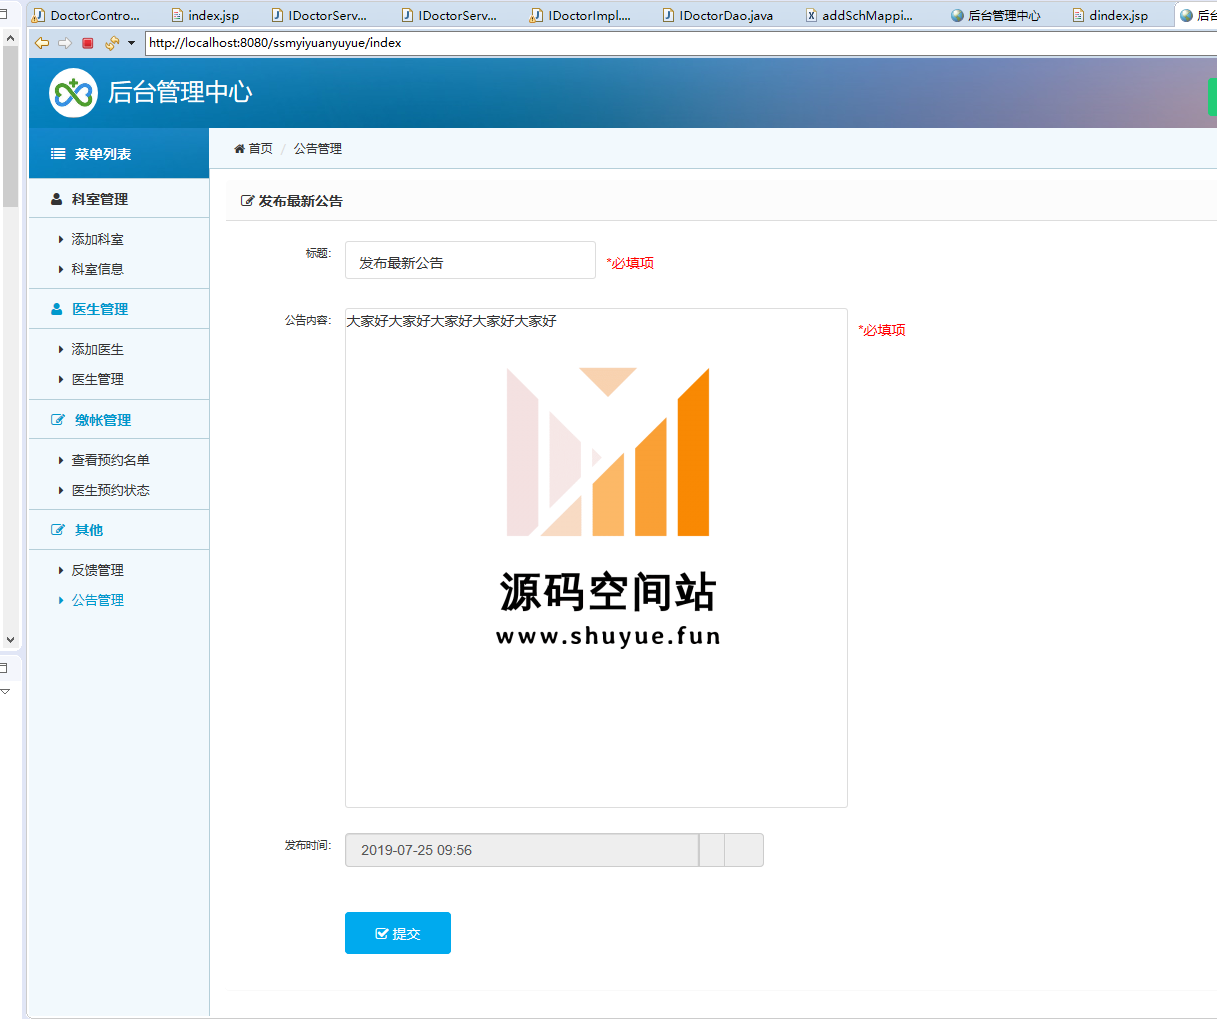
Task: Click the red stop loading button
Action: (x=88, y=43)
